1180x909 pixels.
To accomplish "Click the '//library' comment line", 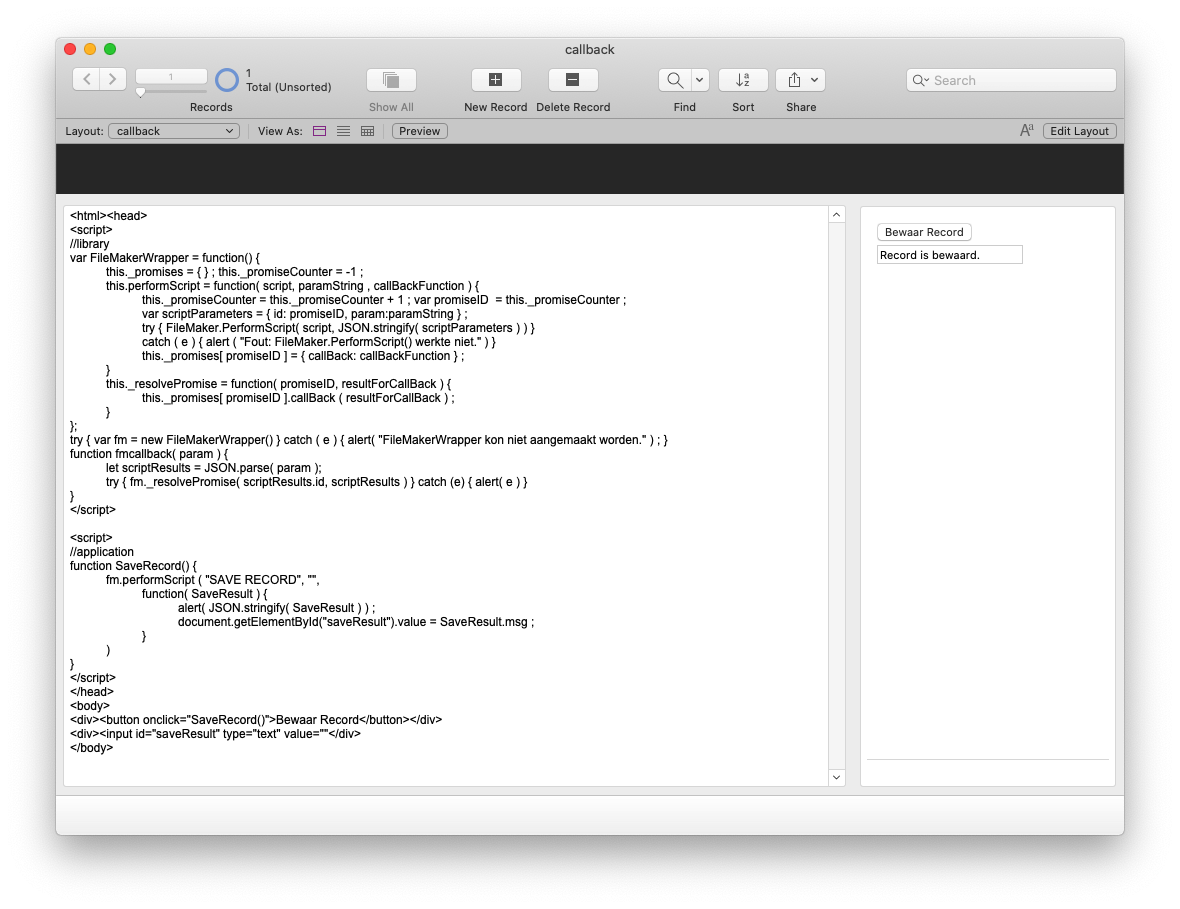I will (90, 244).
